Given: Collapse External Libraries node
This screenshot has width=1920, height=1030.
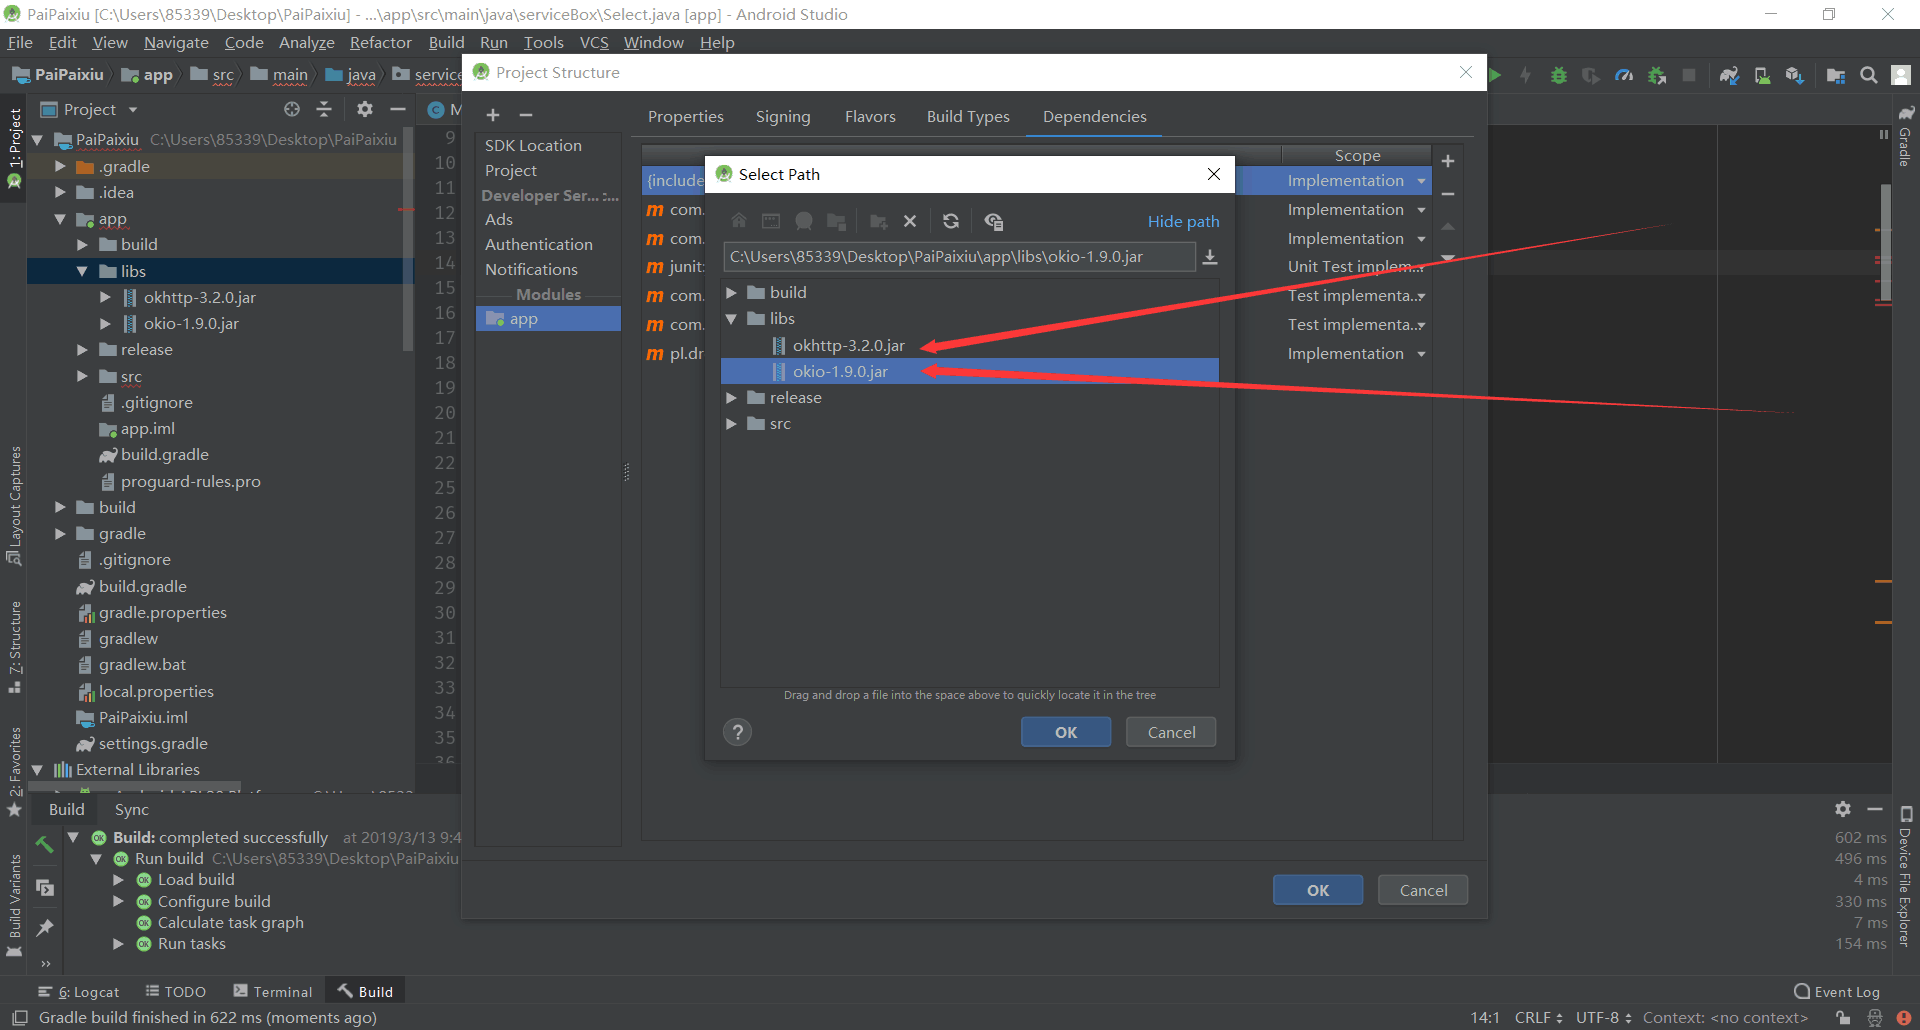Looking at the screenshot, I should [37, 770].
